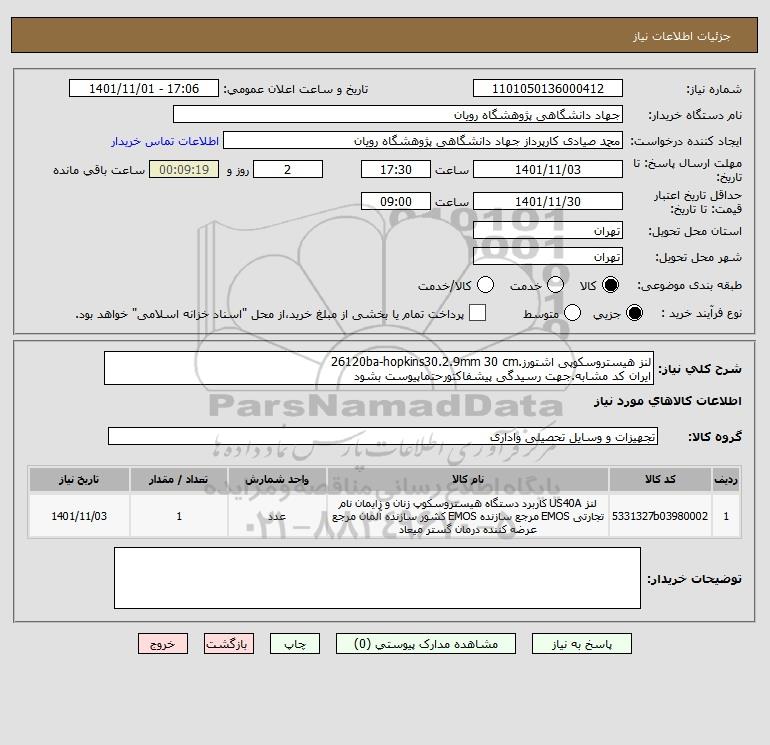Click the remaining time 00:09:19 field

pos(184,169)
